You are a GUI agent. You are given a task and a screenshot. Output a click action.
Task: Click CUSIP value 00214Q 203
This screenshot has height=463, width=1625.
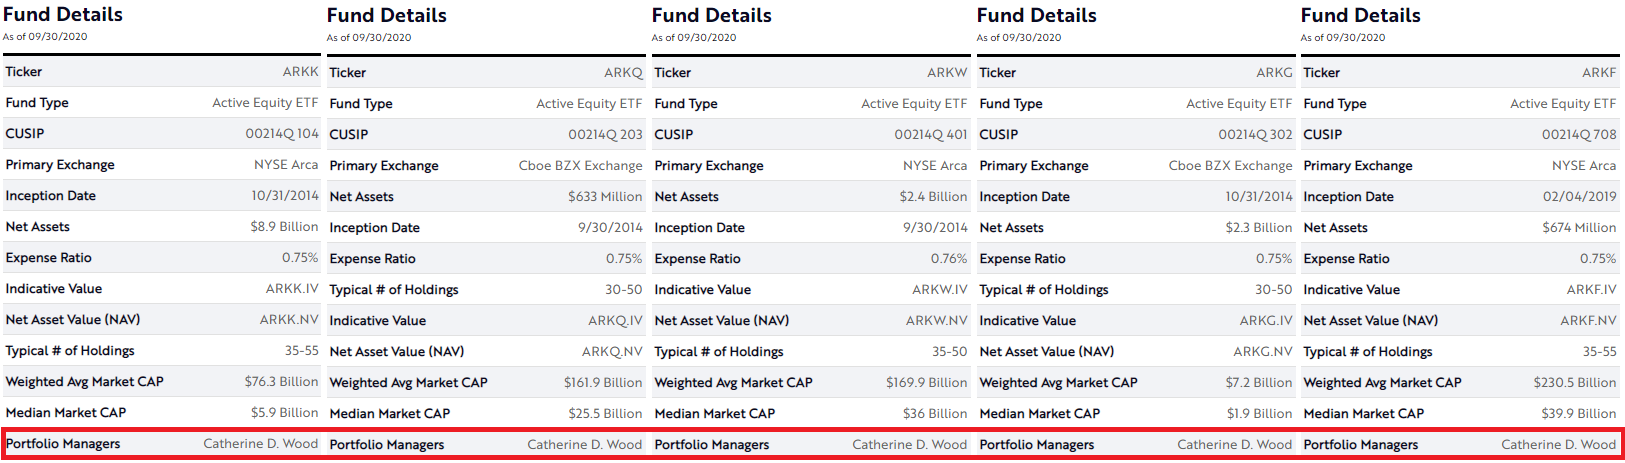[x=605, y=135]
